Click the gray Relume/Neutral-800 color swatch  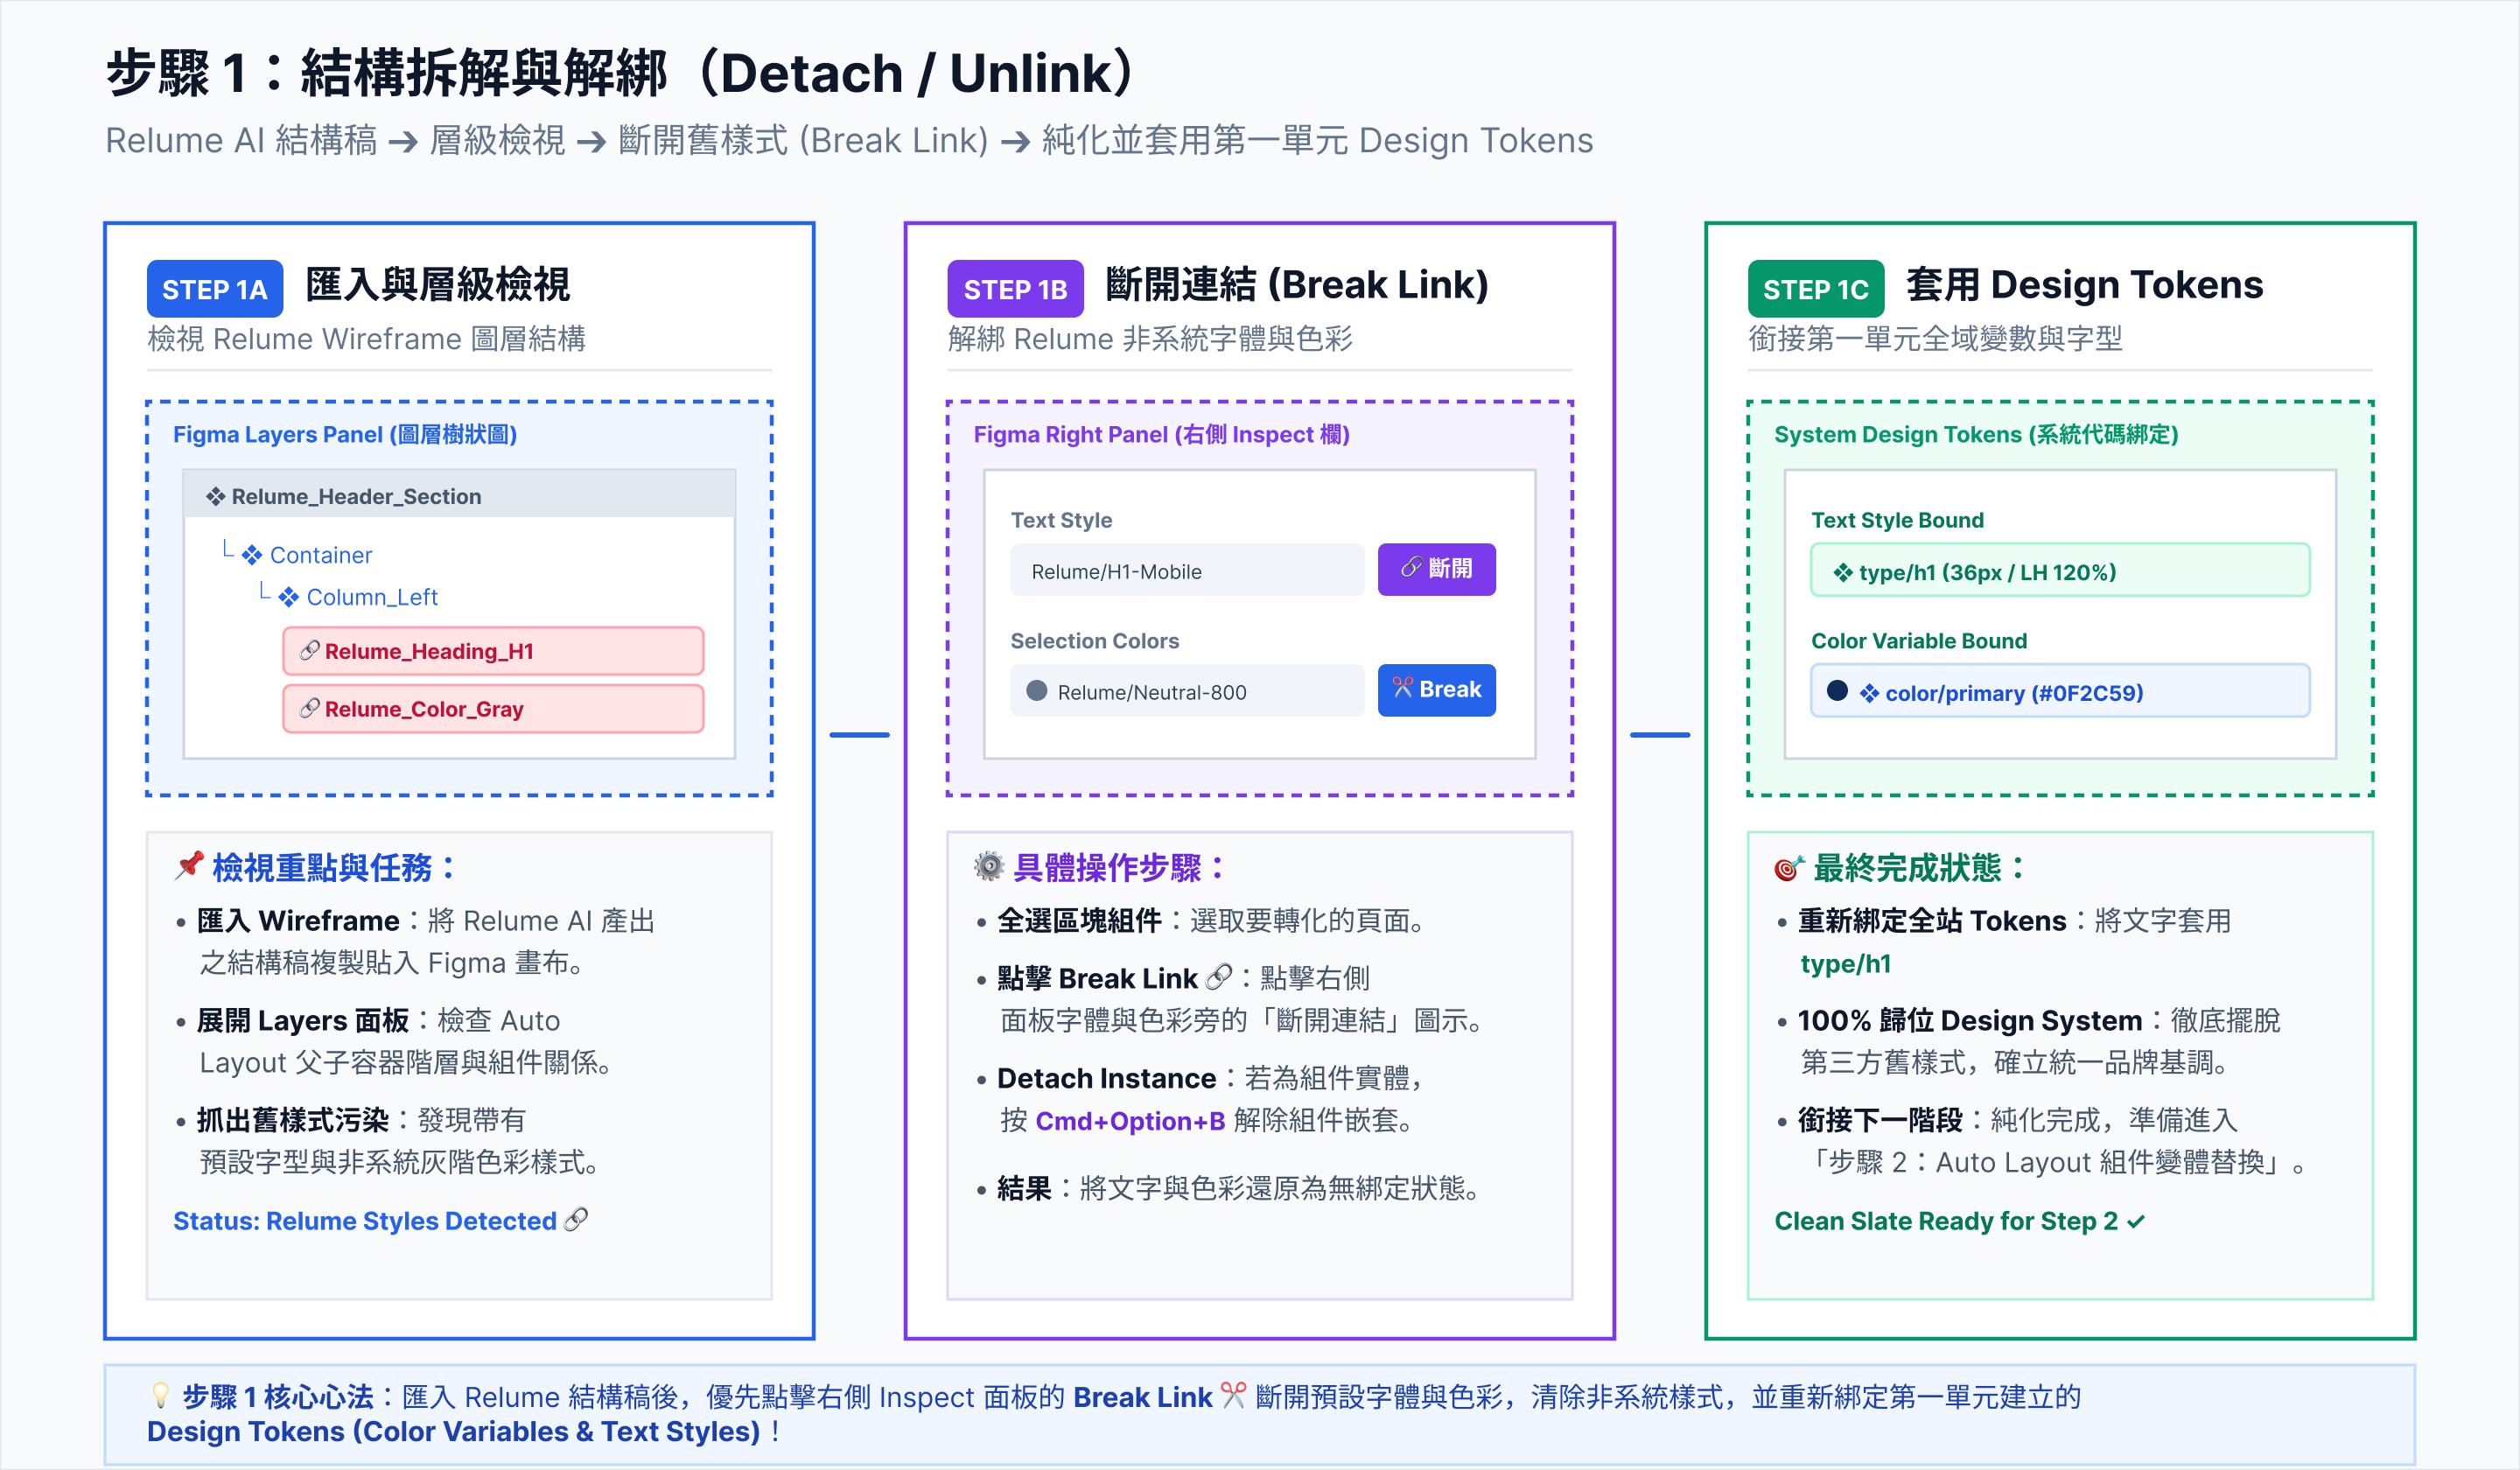[1037, 691]
